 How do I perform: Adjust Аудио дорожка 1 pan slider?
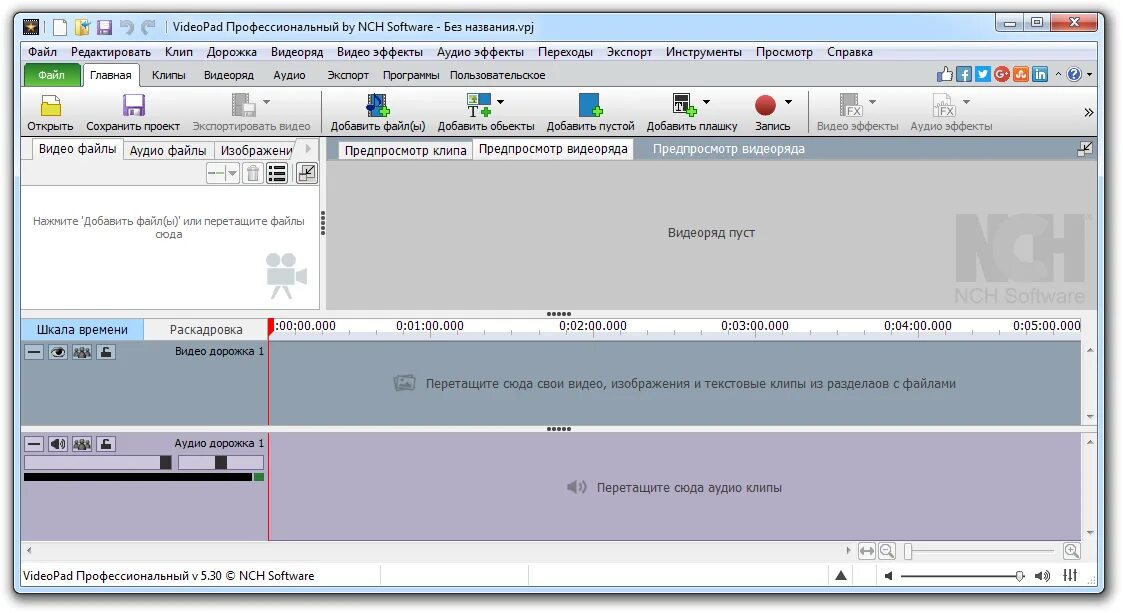point(221,463)
